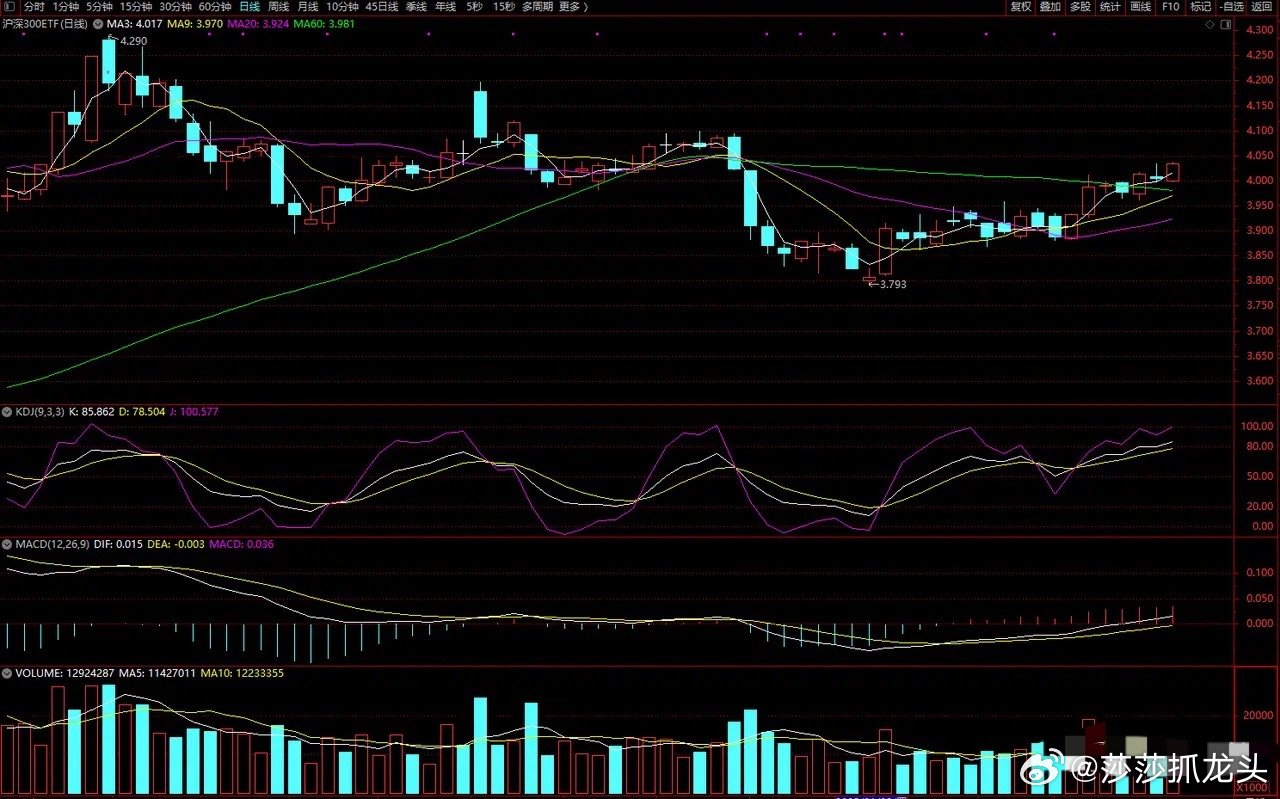1280x799 pixels.
Task: Click the 复权 button
Action: pos(1020,6)
